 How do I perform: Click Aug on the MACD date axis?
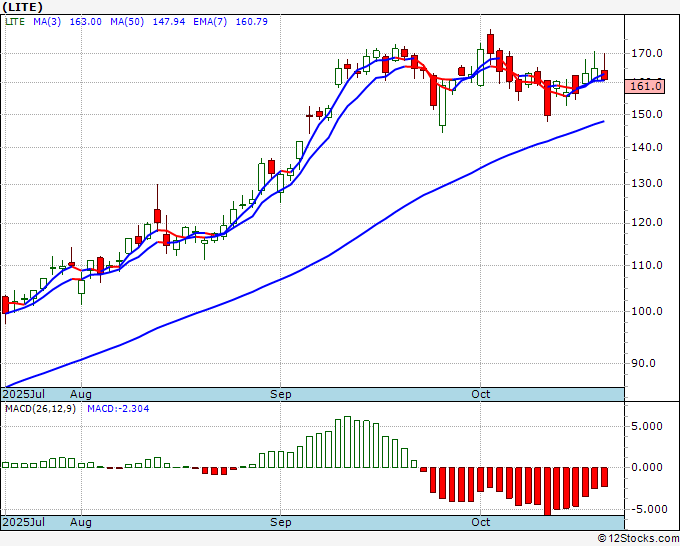(x=81, y=522)
